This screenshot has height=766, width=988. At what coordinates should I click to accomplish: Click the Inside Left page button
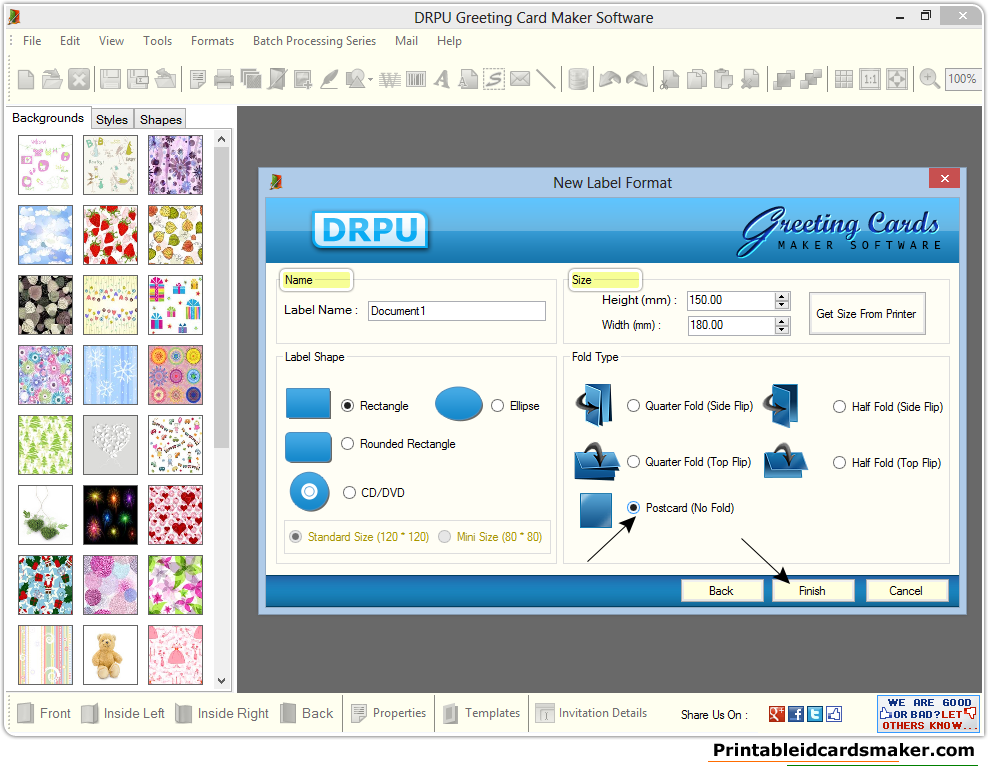point(124,713)
